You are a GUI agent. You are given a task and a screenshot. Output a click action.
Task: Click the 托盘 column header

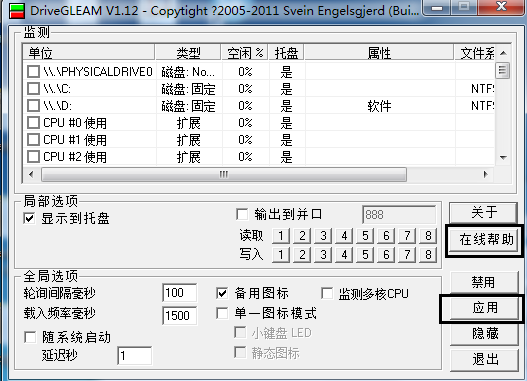287,53
